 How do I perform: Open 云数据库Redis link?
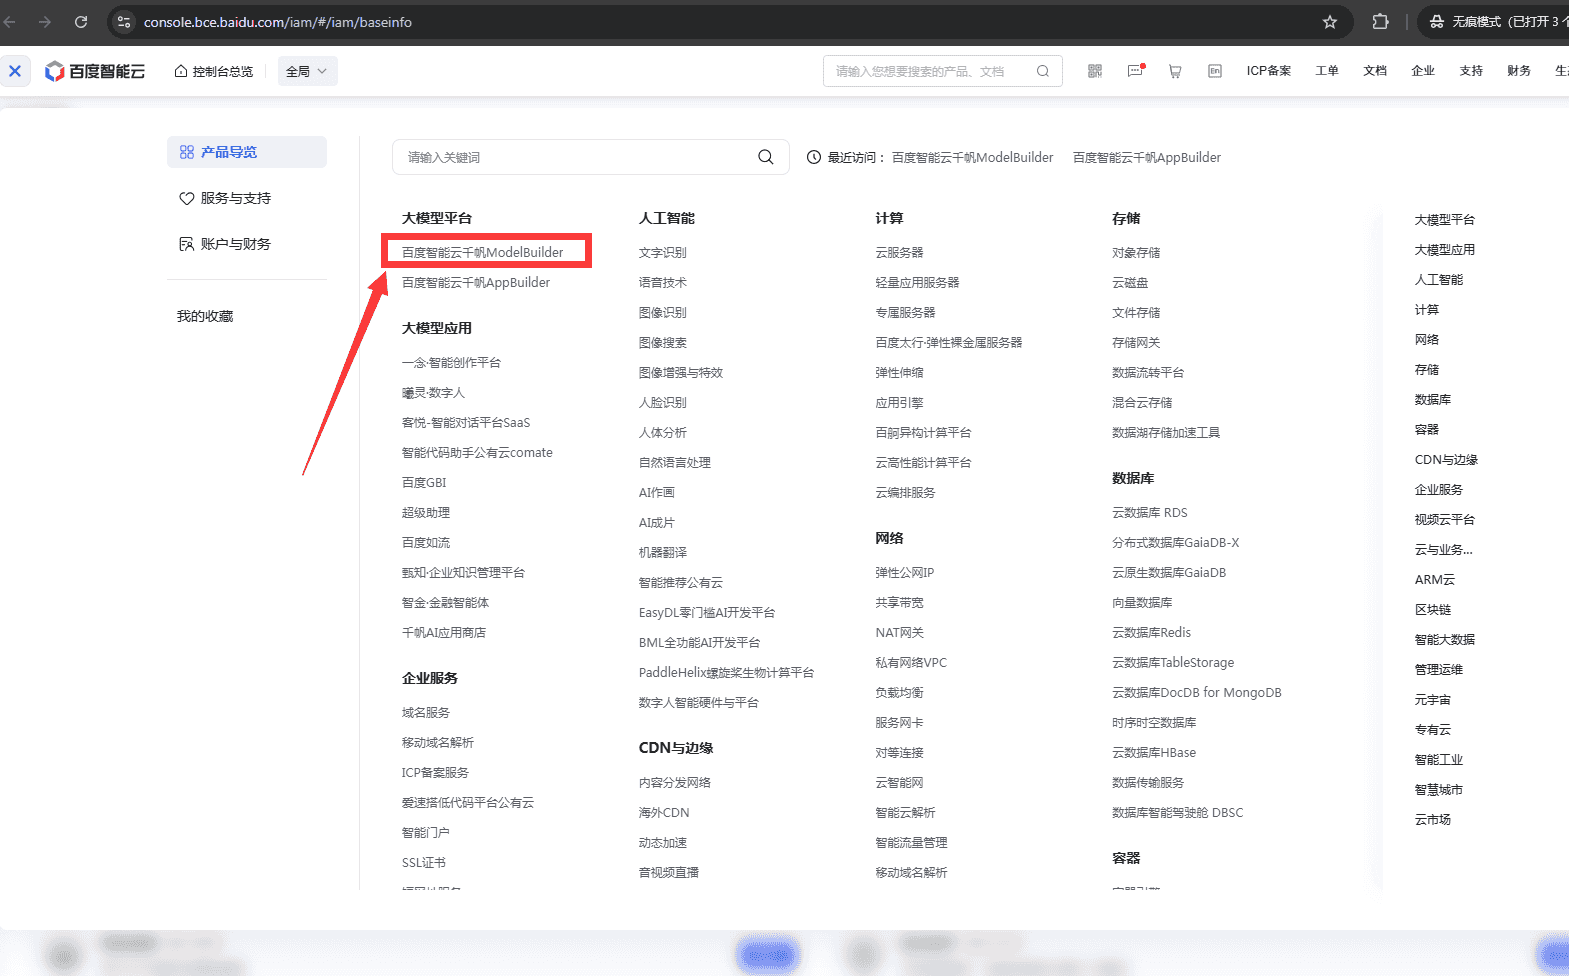tap(1151, 632)
